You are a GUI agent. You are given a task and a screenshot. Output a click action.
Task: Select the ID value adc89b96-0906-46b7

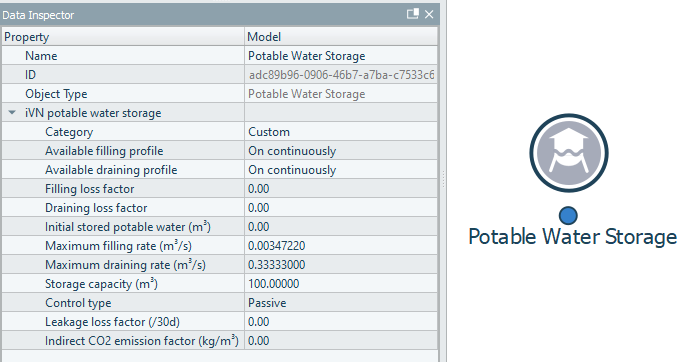pyautogui.click(x=341, y=75)
